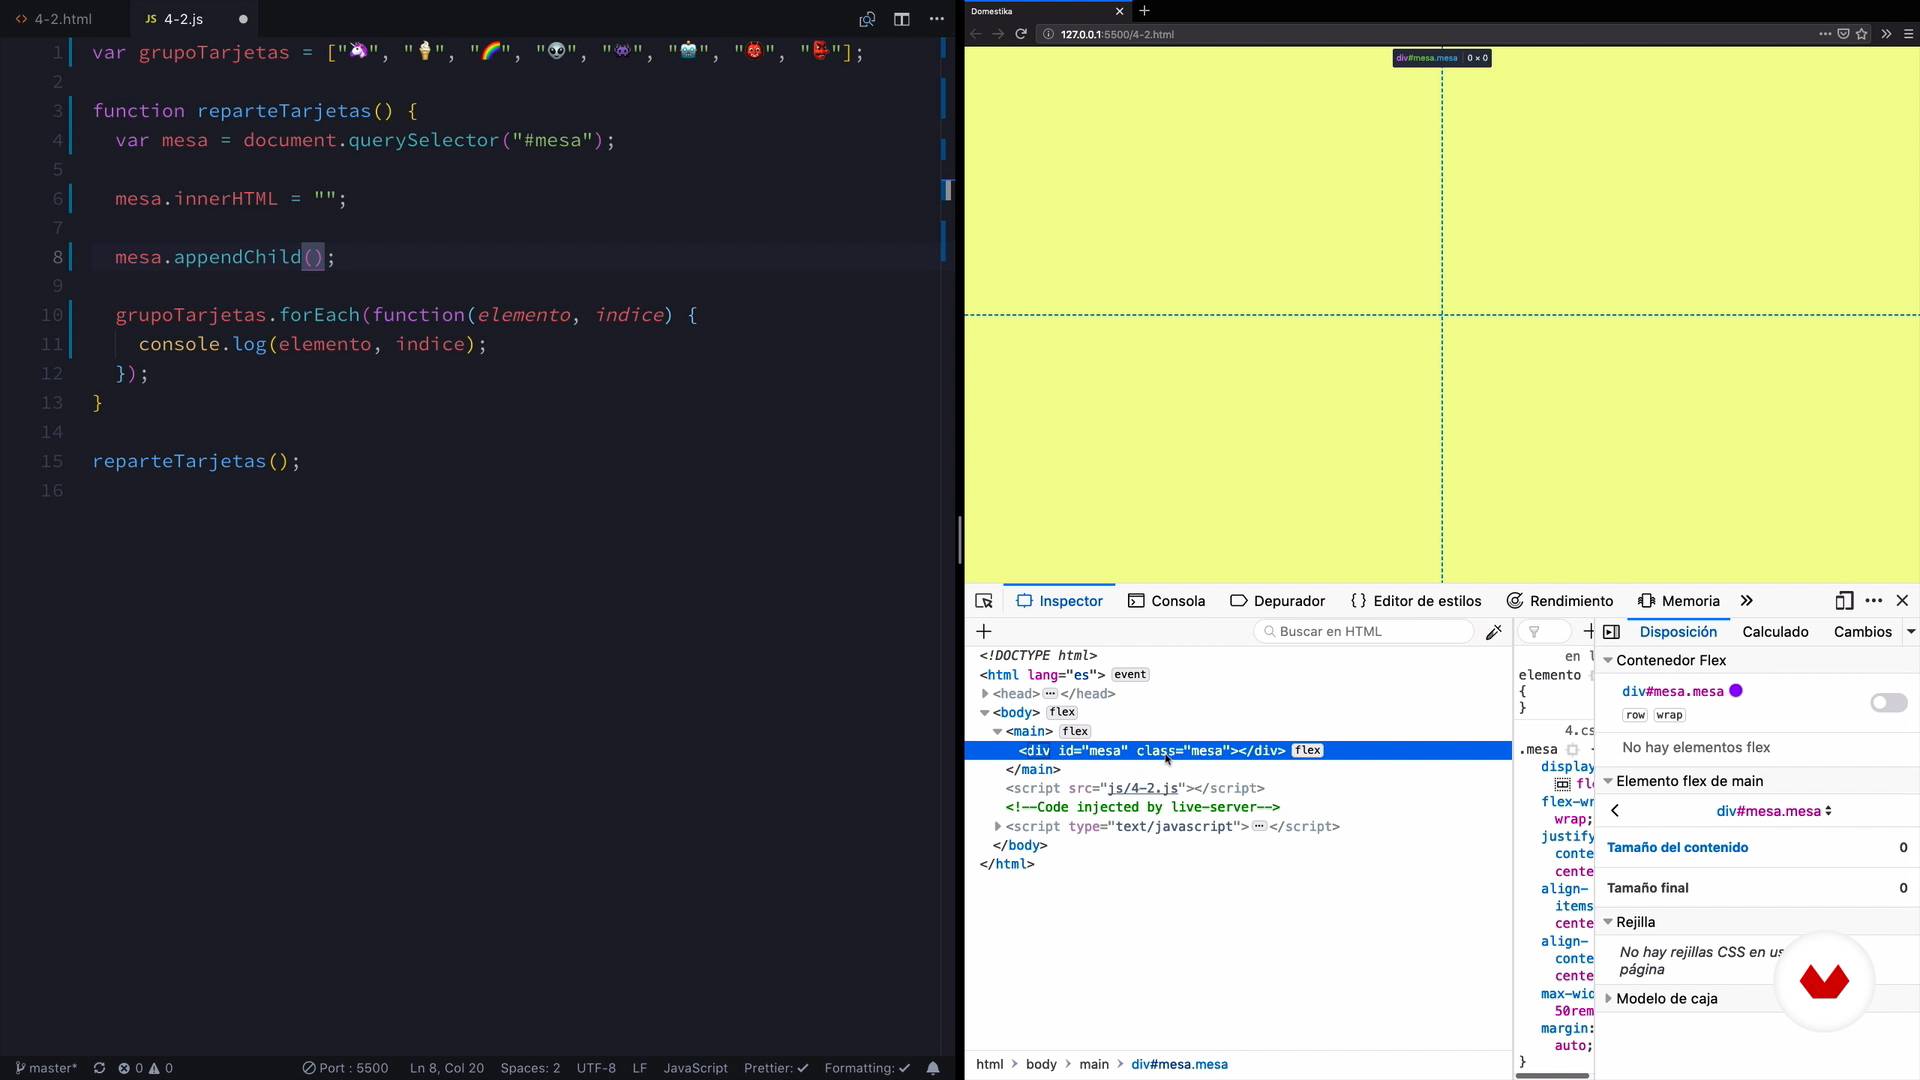Collapse the body node in HTML tree
Screen dimensions: 1920x1080
coord(985,713)
